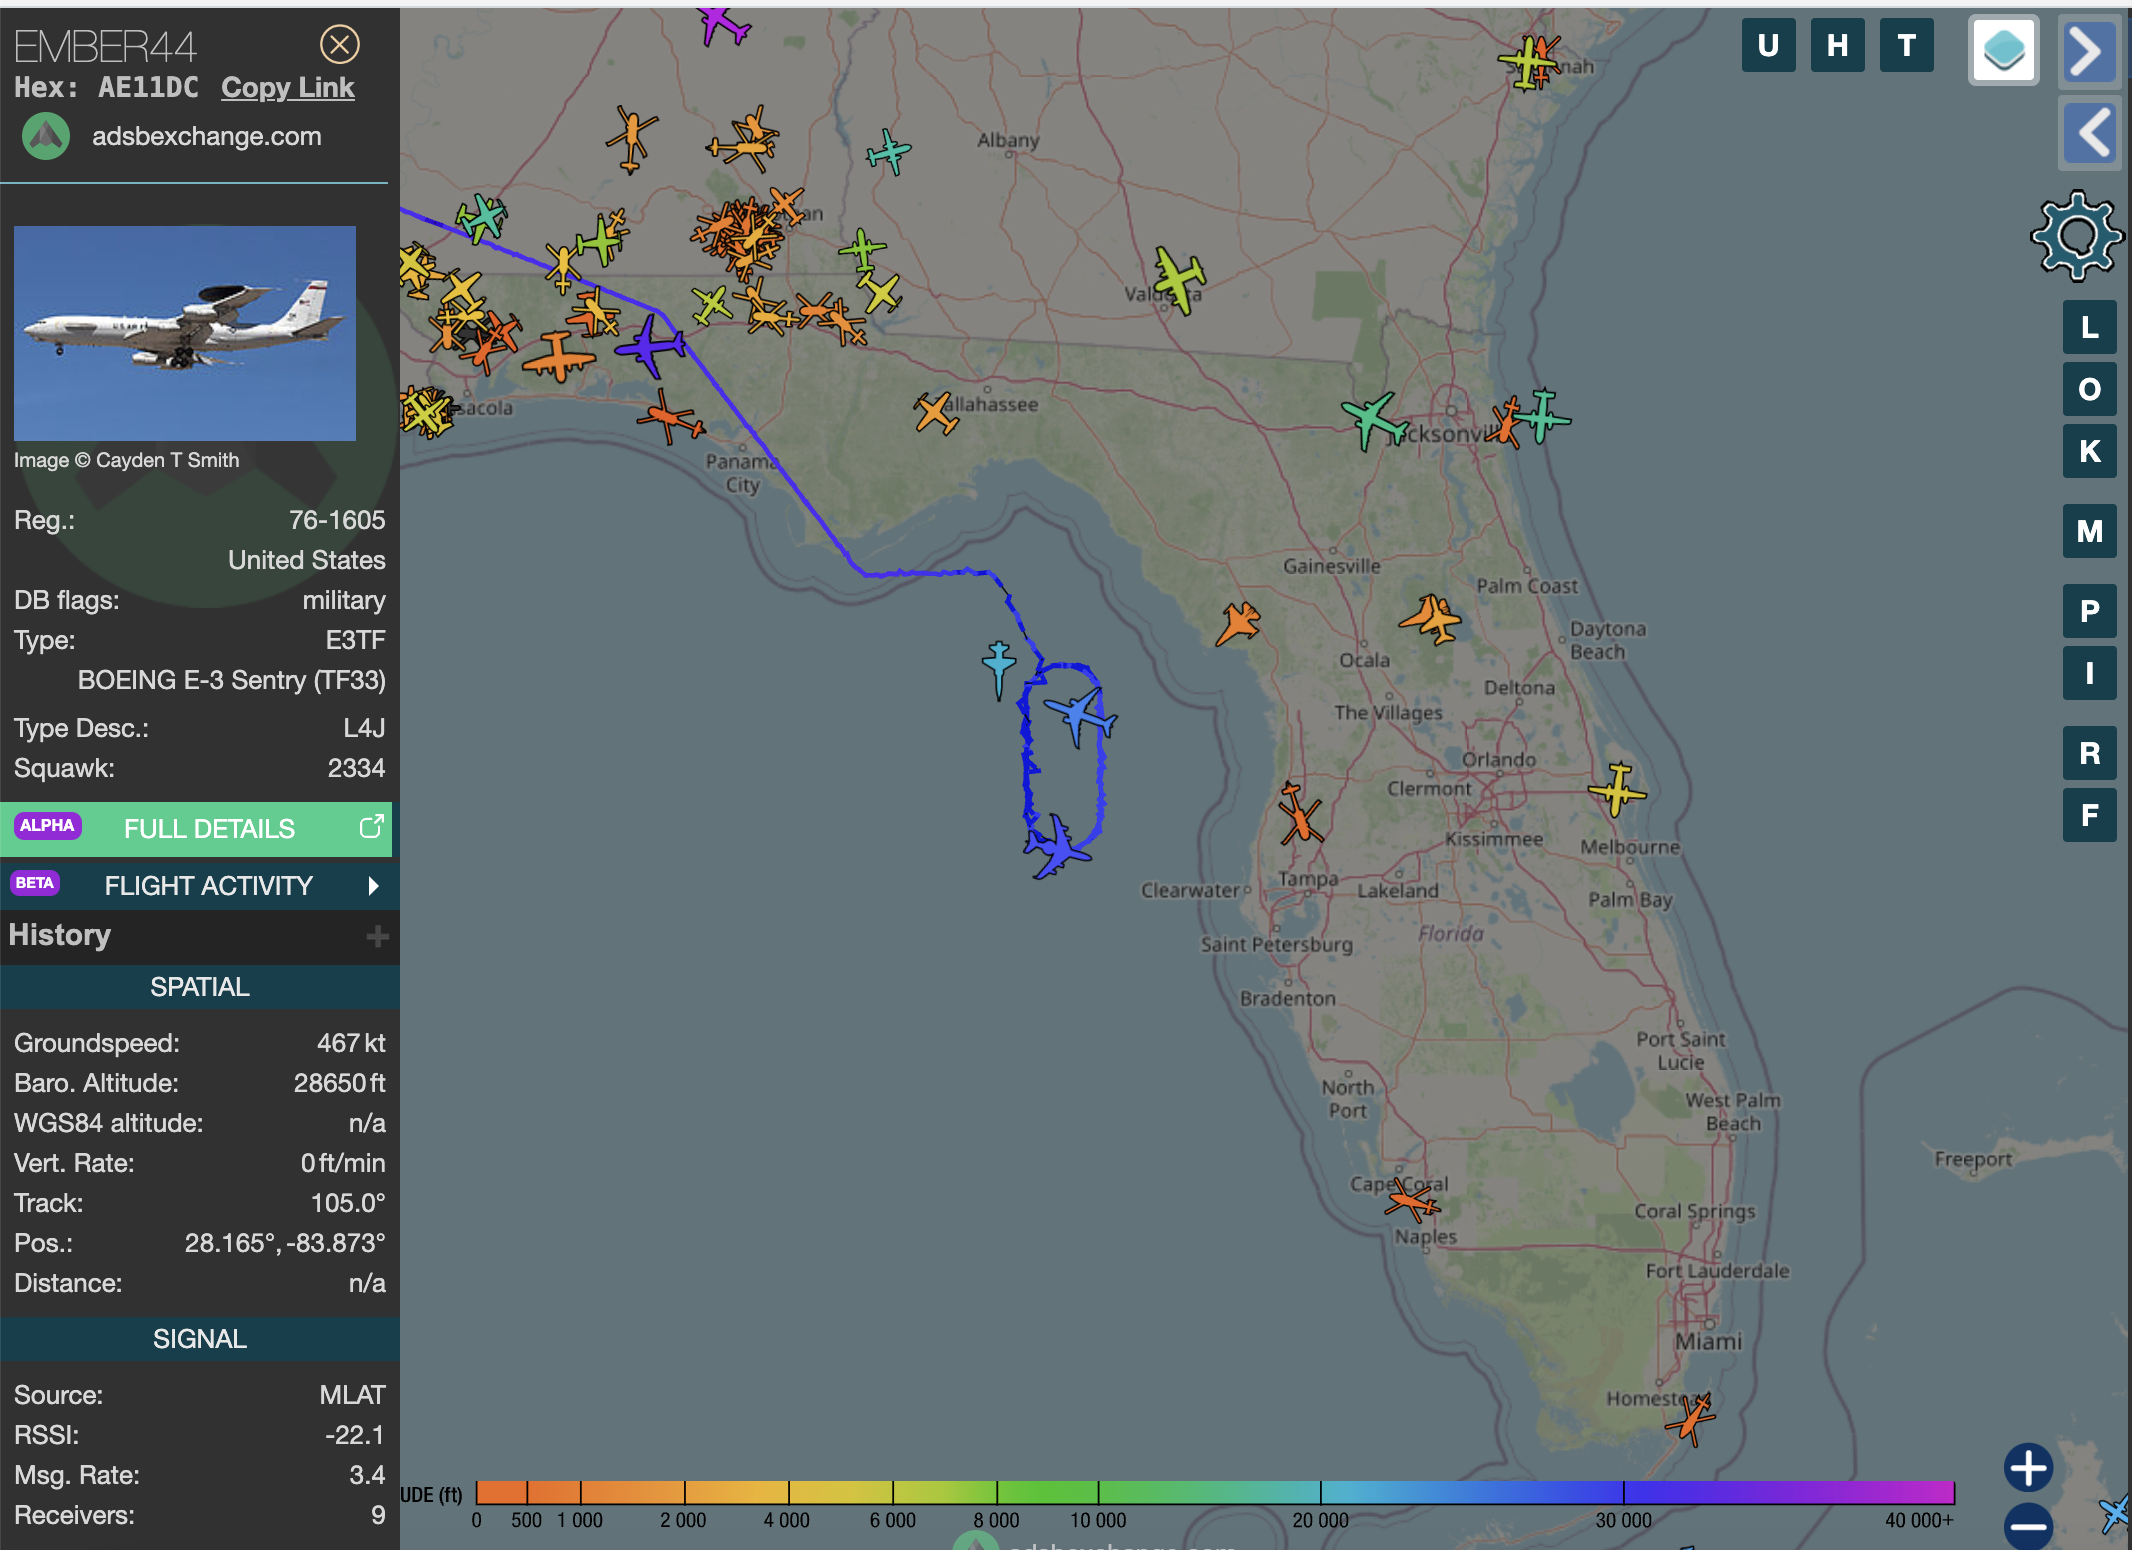Open the adsbexchange.com site link
Image resolution: width=2132 pixels, height=1550 pixels.
click(x=207, y=136)
